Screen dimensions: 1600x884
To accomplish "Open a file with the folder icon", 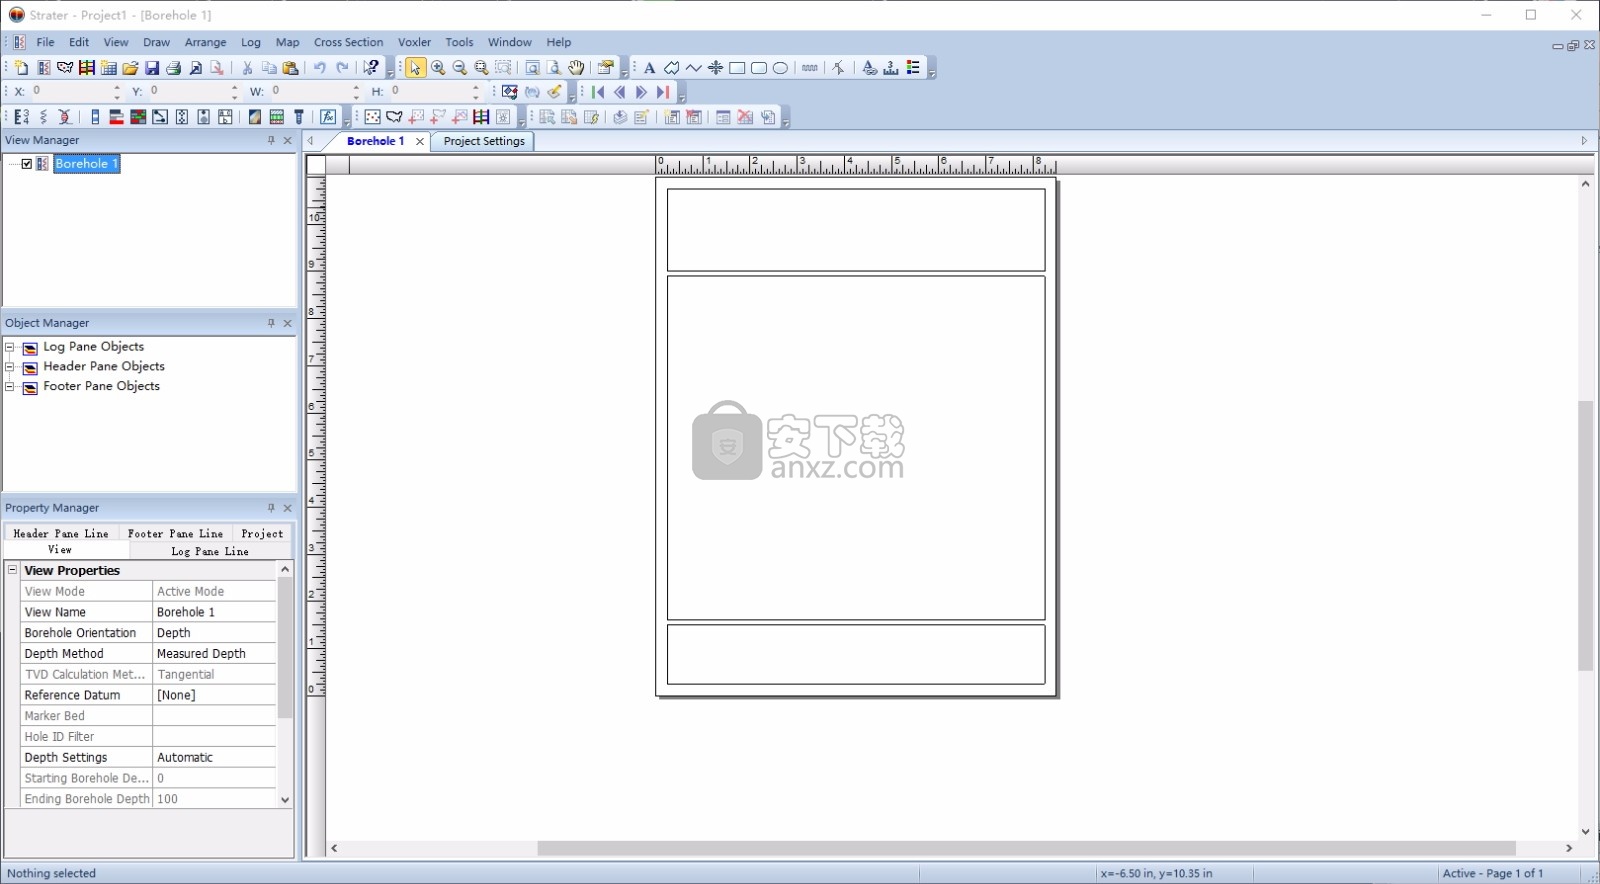I will [130, 68].
